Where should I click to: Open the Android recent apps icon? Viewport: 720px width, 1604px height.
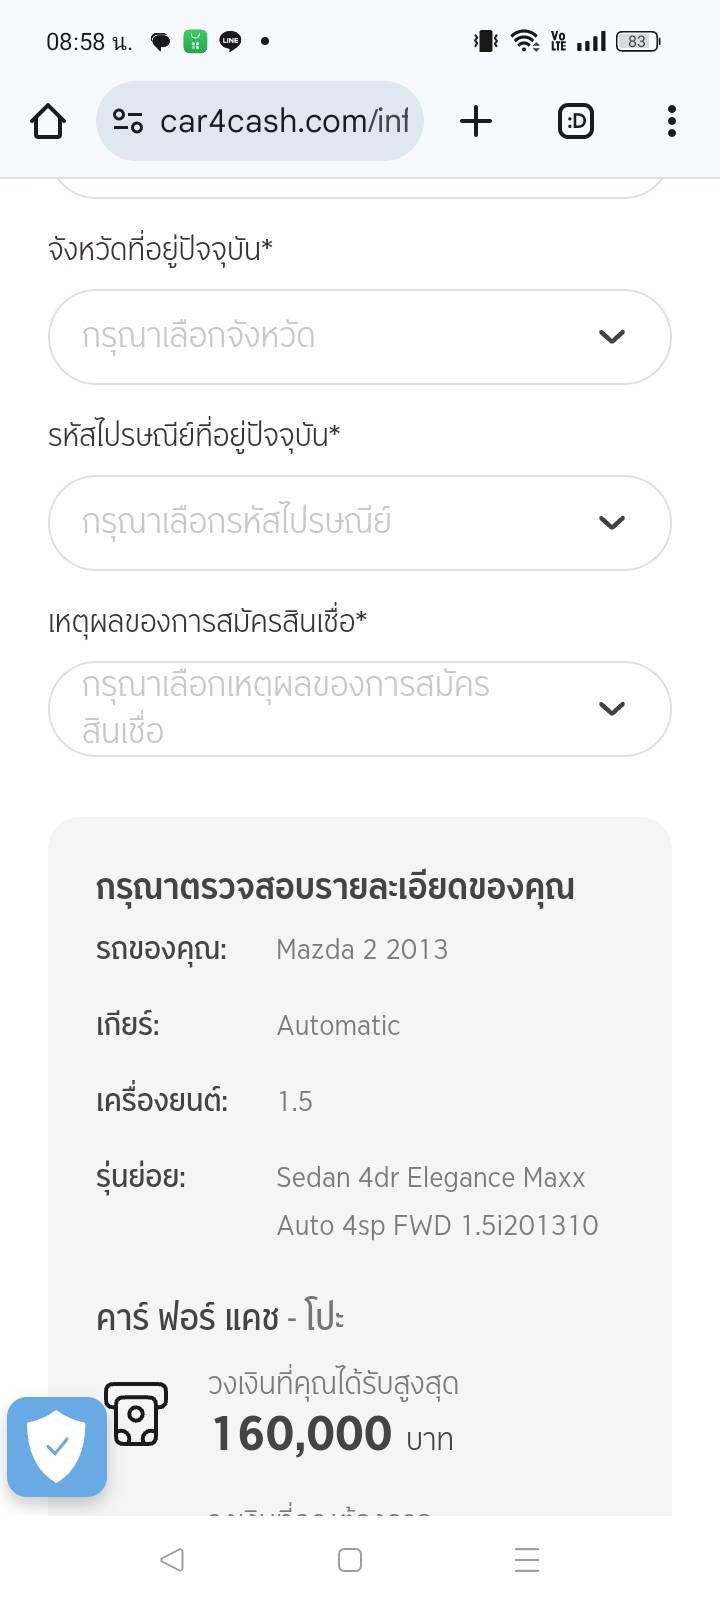(526, 1559)
